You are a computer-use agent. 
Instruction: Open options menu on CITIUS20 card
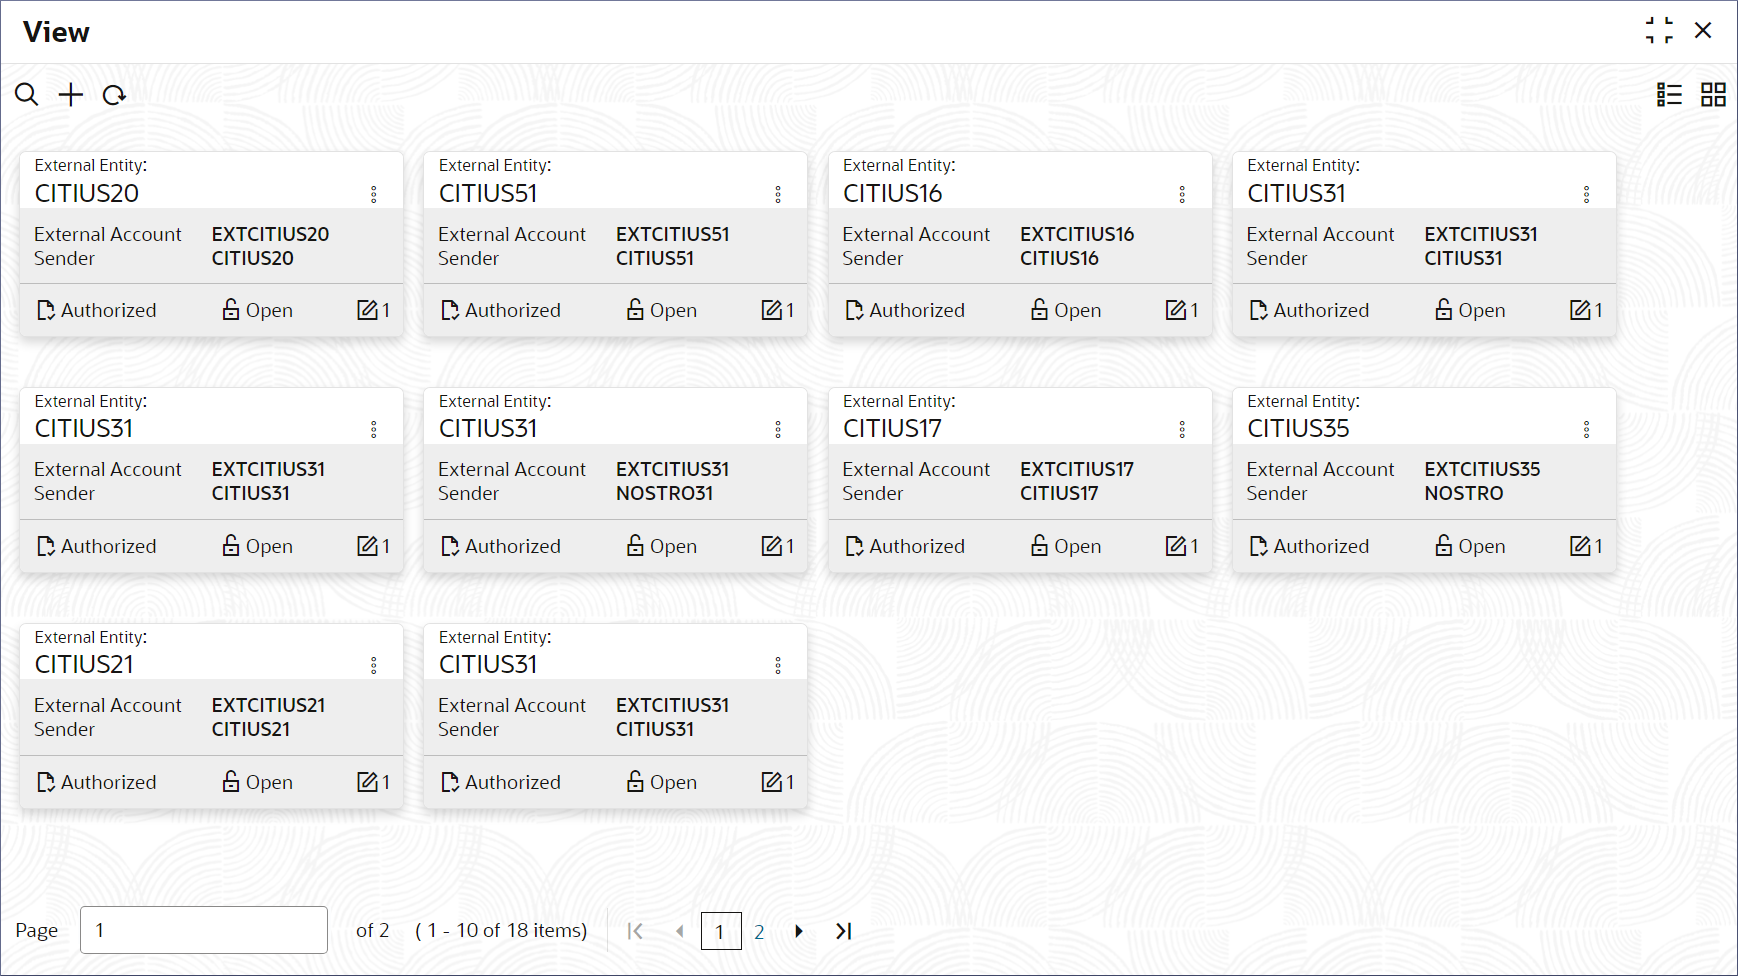tap(374, 194)
